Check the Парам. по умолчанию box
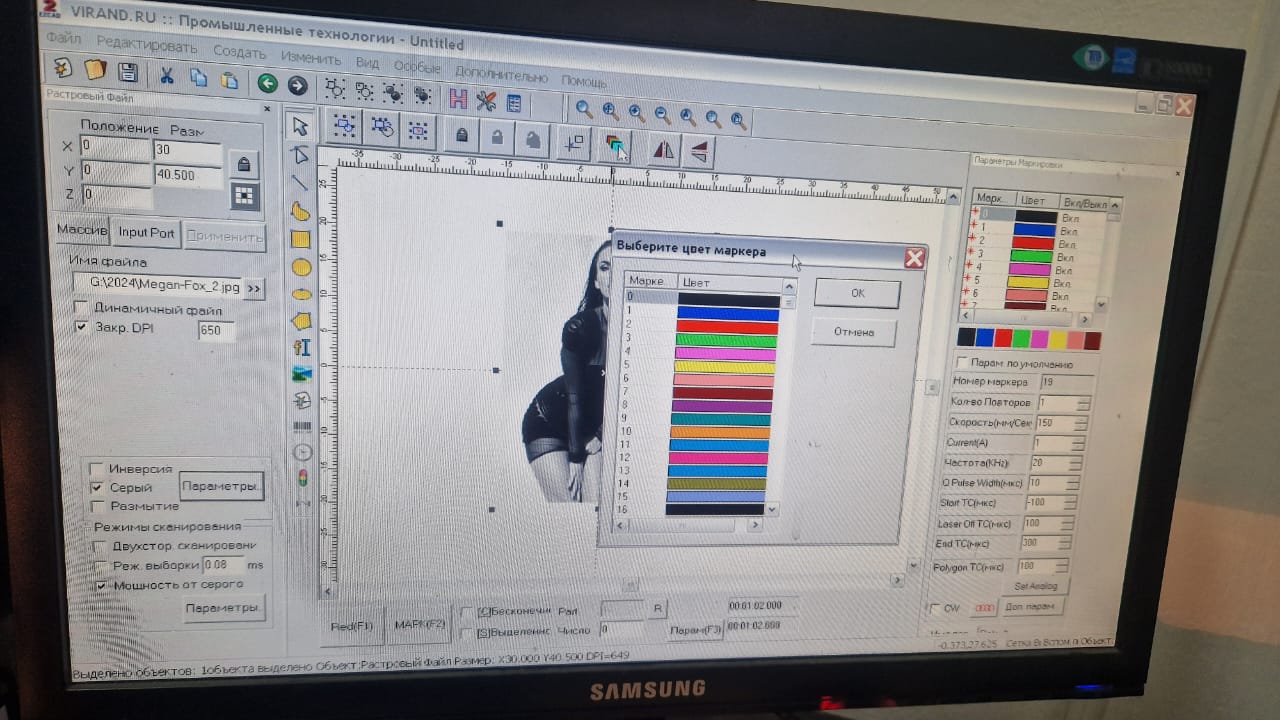This screenshot has width=1280, height=720. [962, 362]
